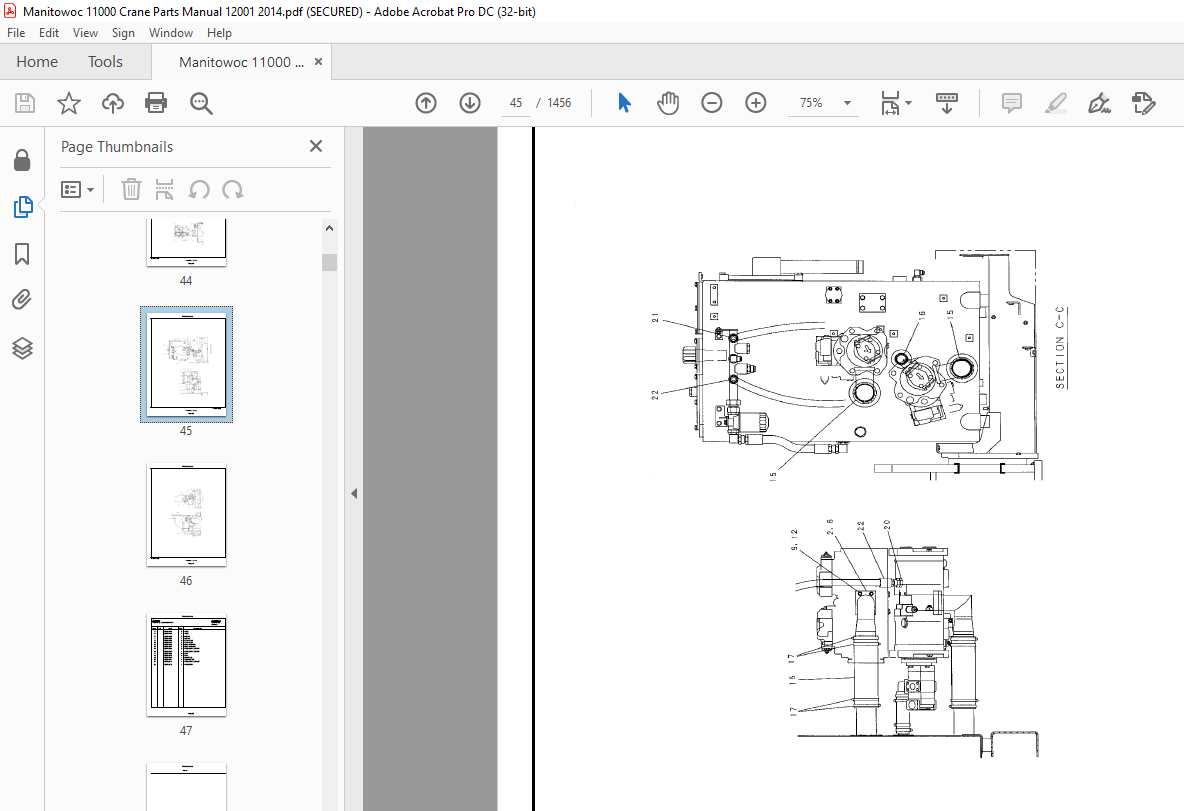Collapse the navigation pane arrow
1184x811 pixels.
click(x=353, y=494)
